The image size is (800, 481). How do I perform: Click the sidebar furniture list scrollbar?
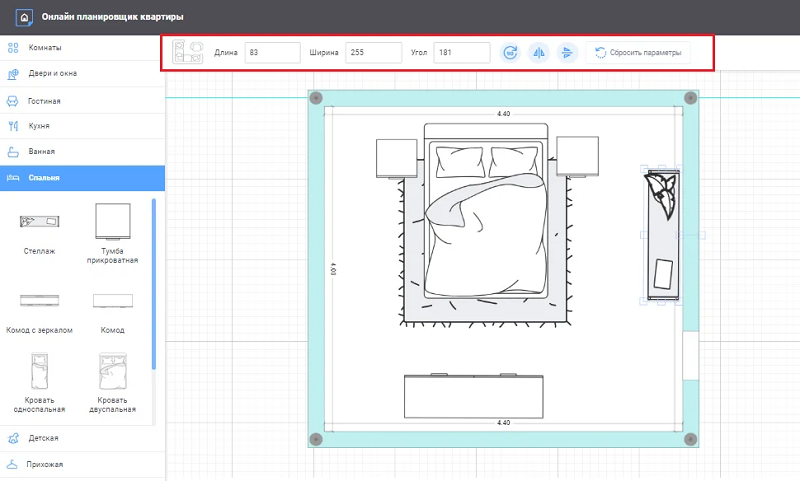click(154, 283)
